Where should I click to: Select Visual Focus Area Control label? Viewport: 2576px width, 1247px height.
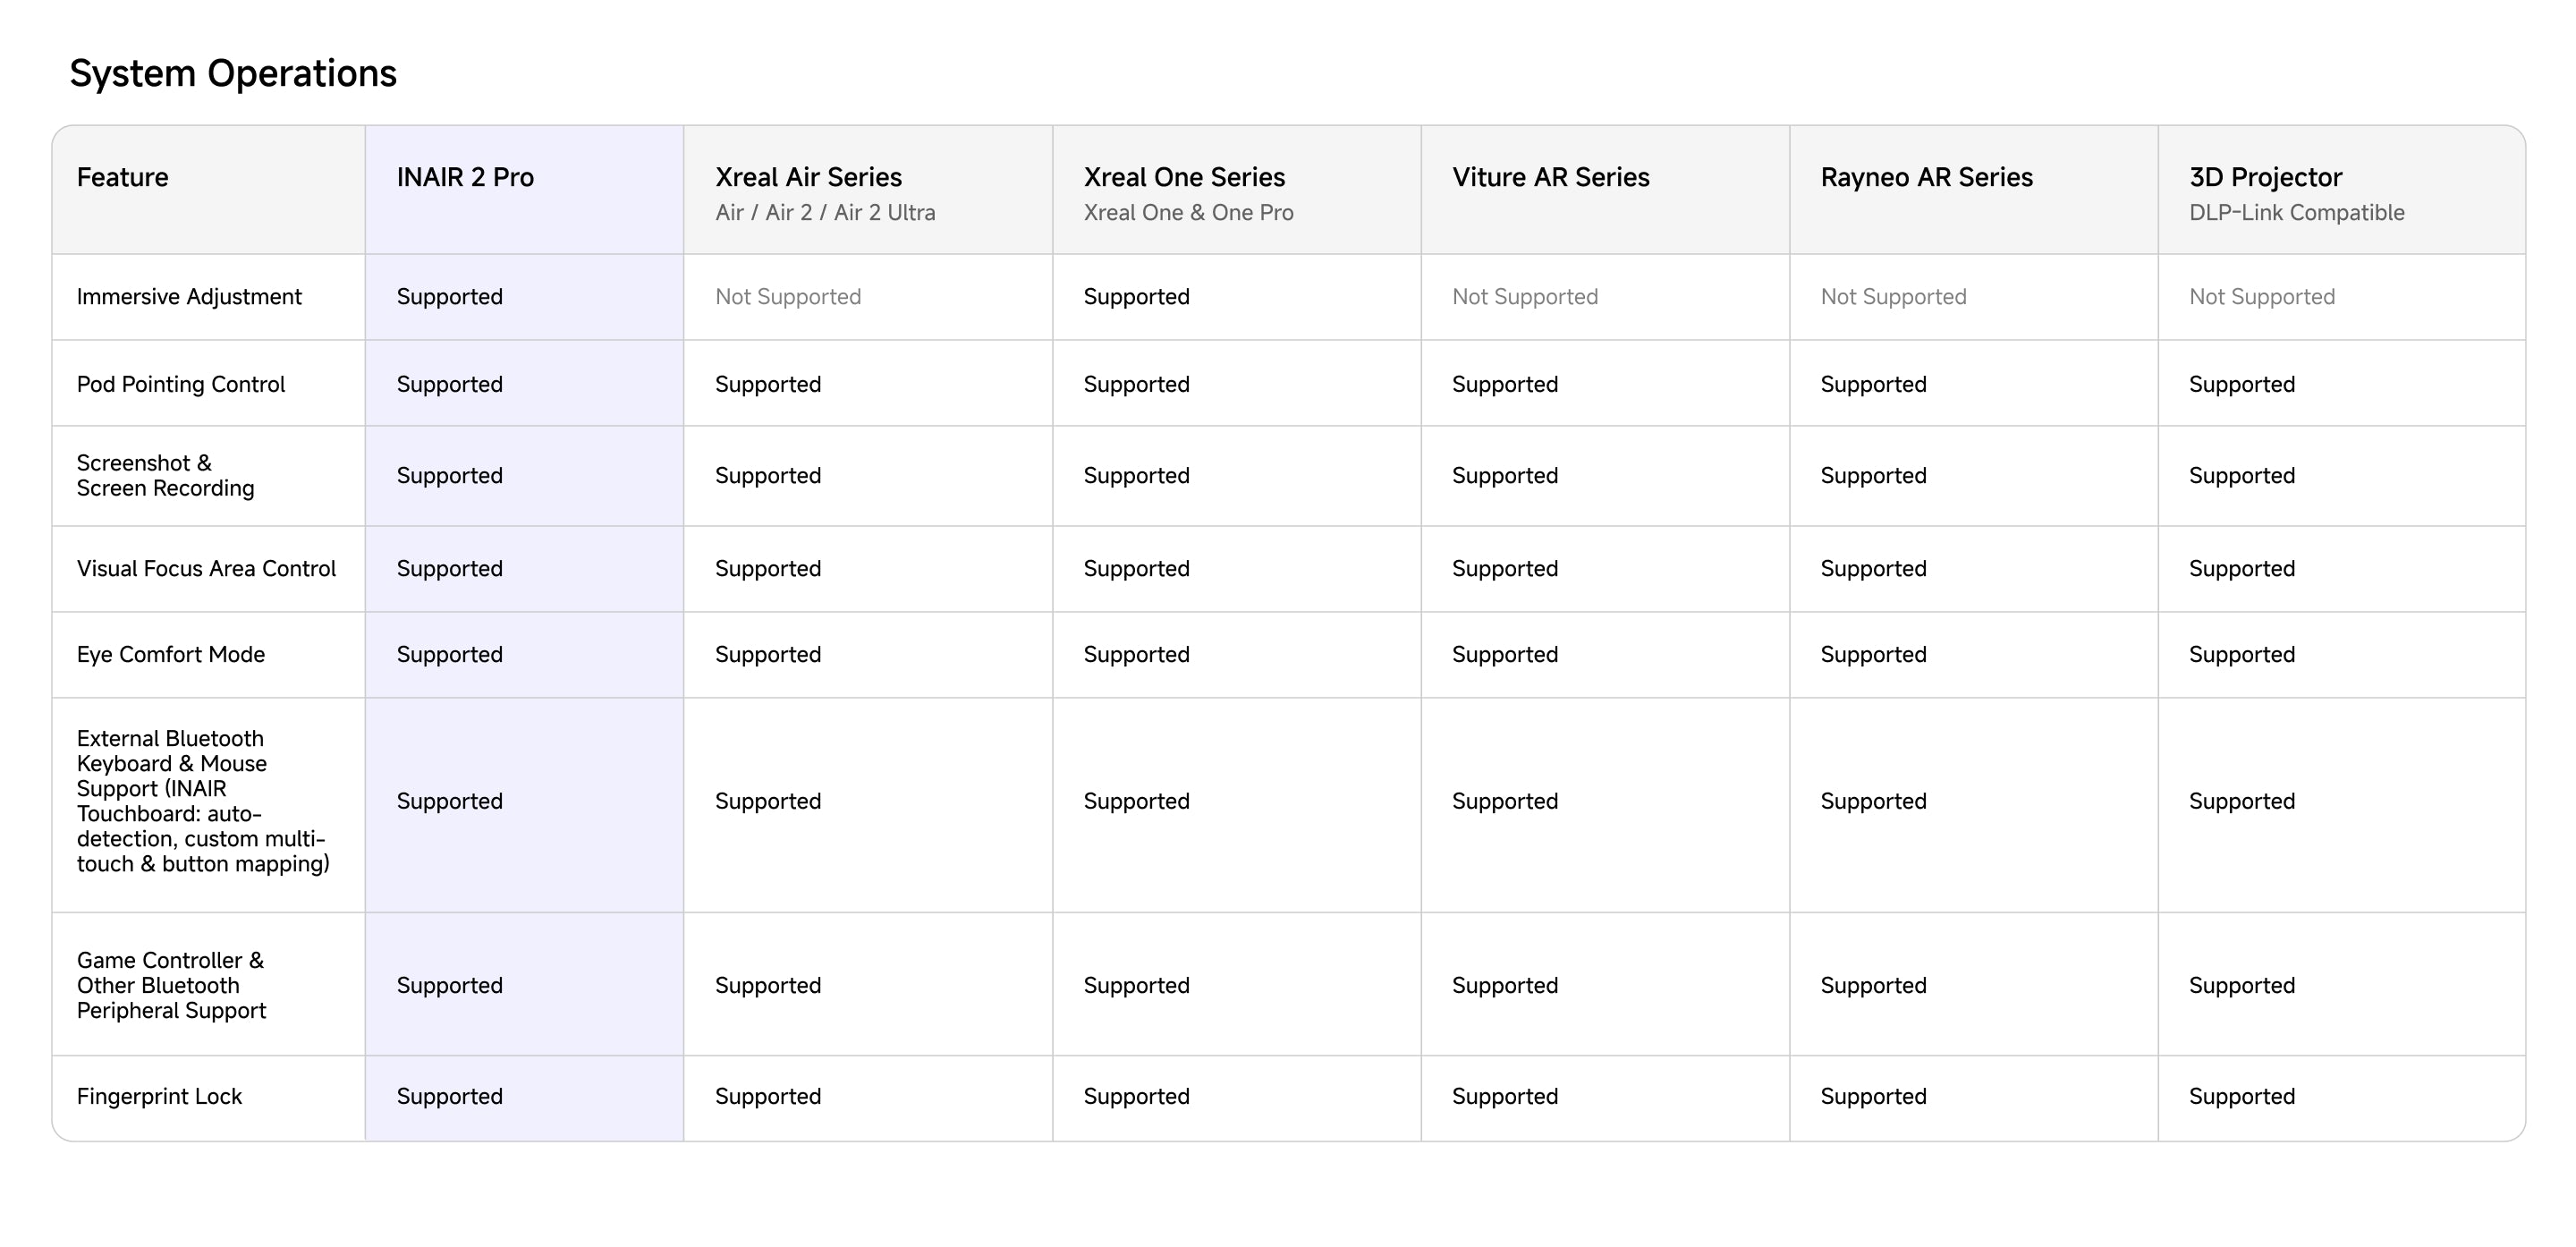click(x=206, y=569)
